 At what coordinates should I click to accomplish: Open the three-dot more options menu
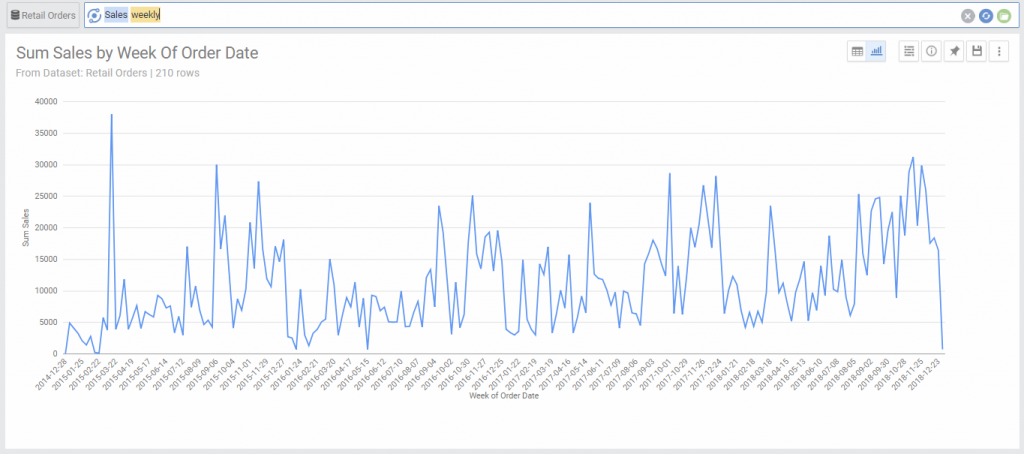click(x=999, y=51)
